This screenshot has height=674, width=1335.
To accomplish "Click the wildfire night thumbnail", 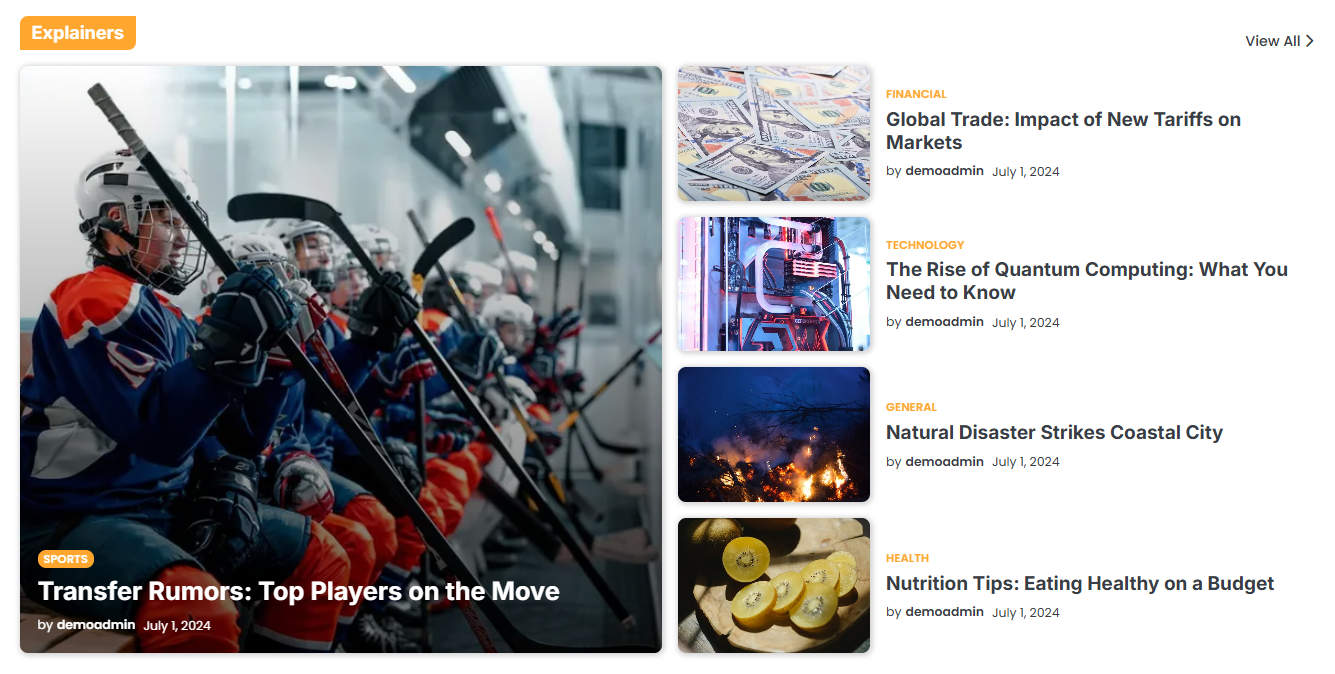I will click(x=774, y=435).
